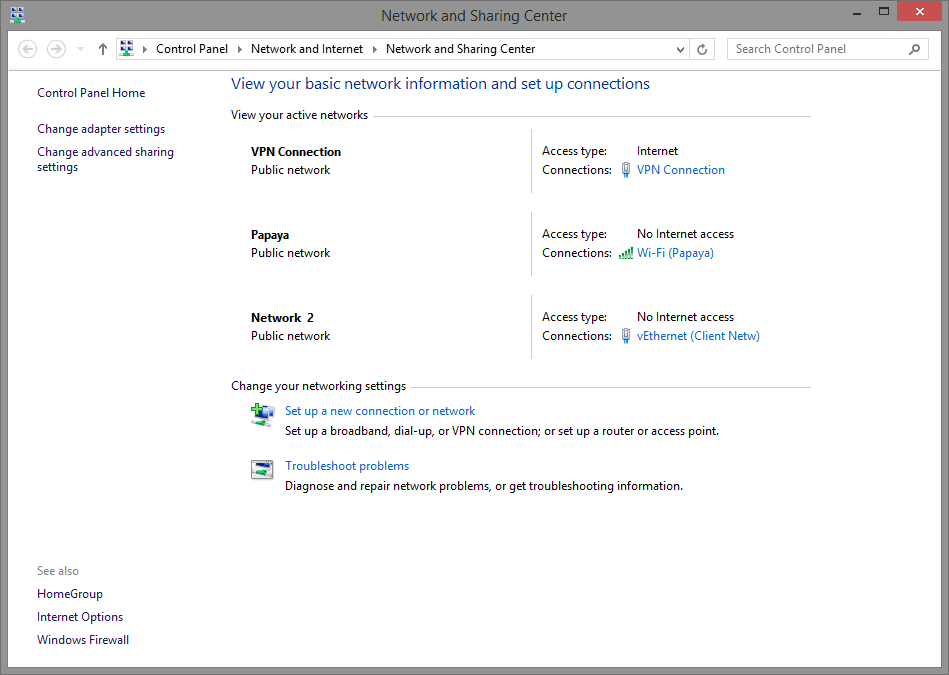Click the vEthernet adapter icon
949x675 pixels.
(x=626, y=336)
